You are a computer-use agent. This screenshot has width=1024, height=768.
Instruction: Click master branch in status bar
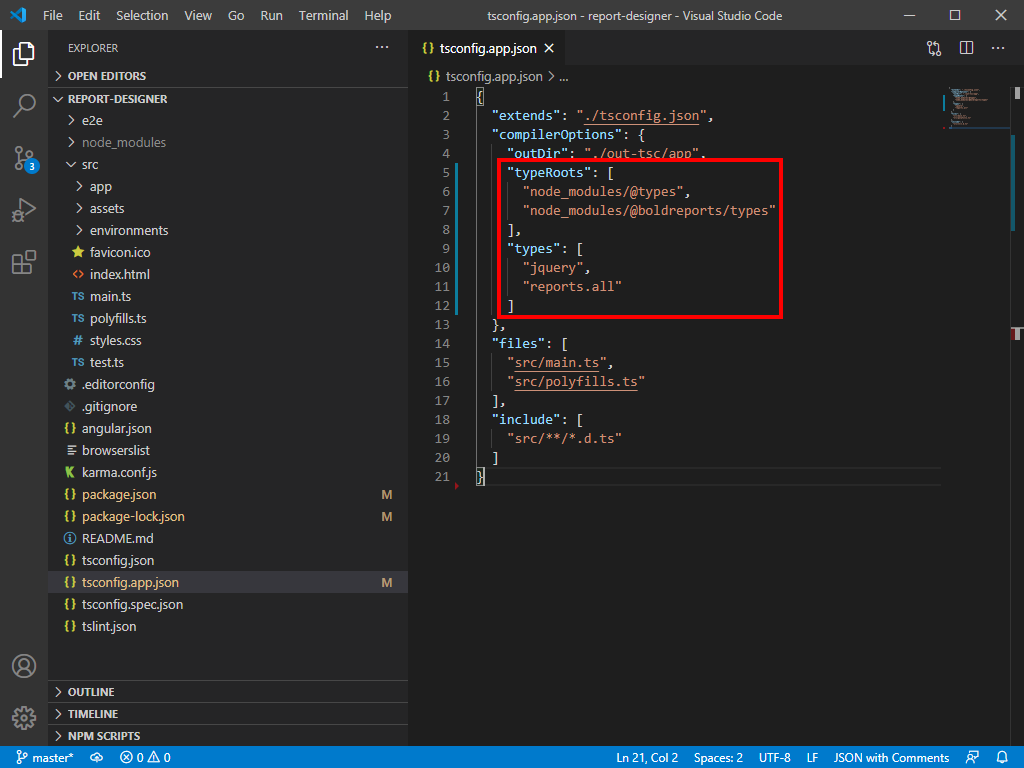tap(45, 757)
